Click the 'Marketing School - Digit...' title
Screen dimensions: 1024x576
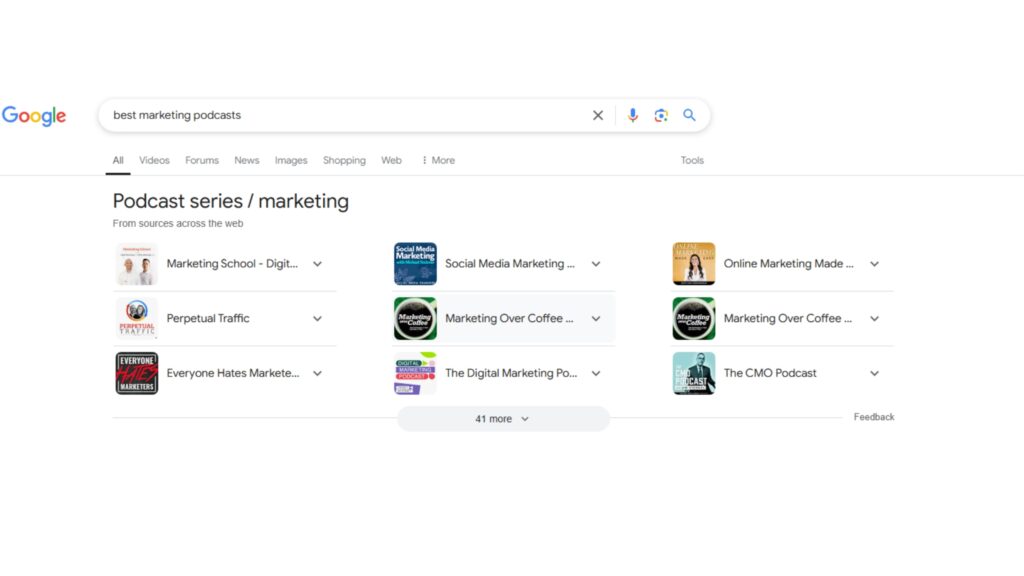232,264
